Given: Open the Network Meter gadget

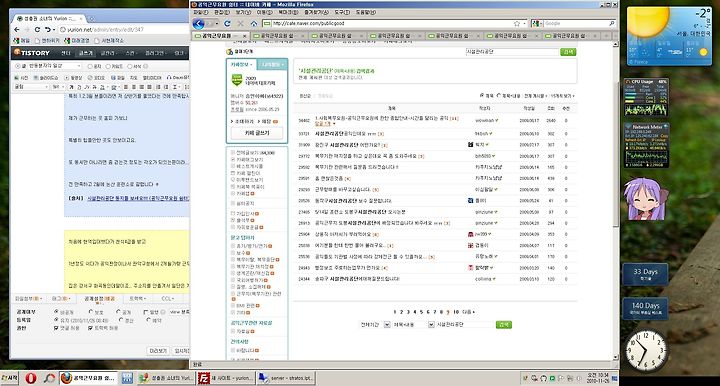Looking at the screenshot, I should coord(646,145).
